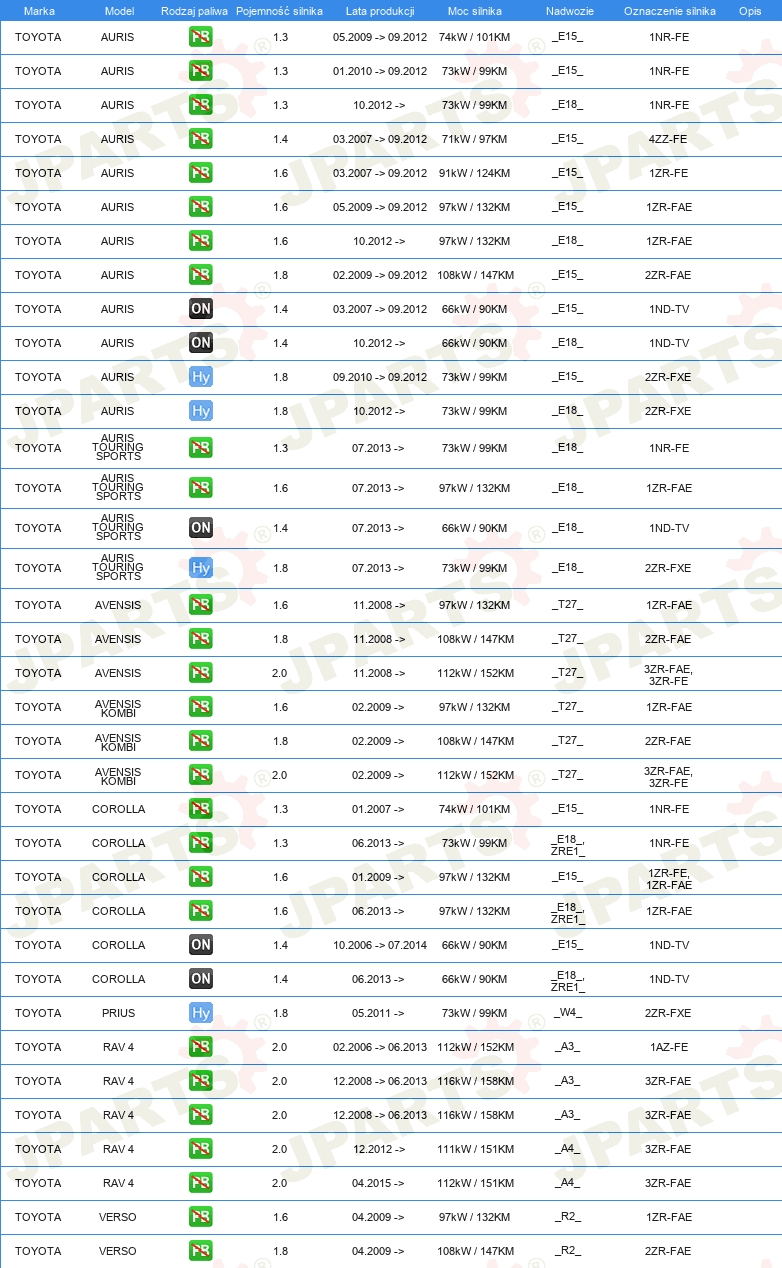
Task: Click petrol icon in Avensis Kombi 1.6 row
Action: tap(201, 707)
